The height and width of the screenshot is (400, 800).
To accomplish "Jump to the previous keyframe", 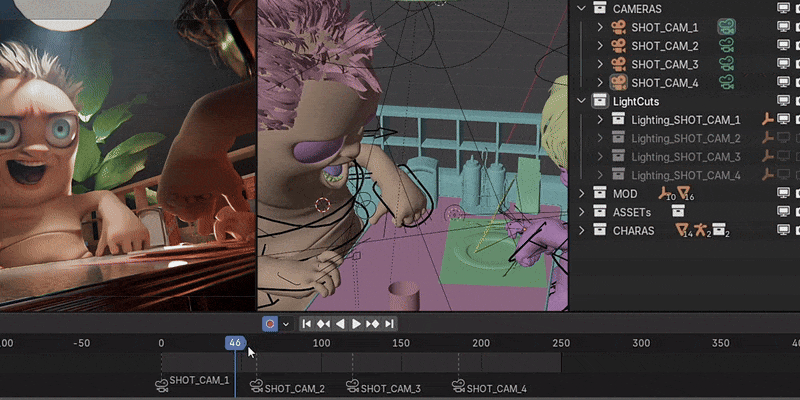I will click(323, 324).
